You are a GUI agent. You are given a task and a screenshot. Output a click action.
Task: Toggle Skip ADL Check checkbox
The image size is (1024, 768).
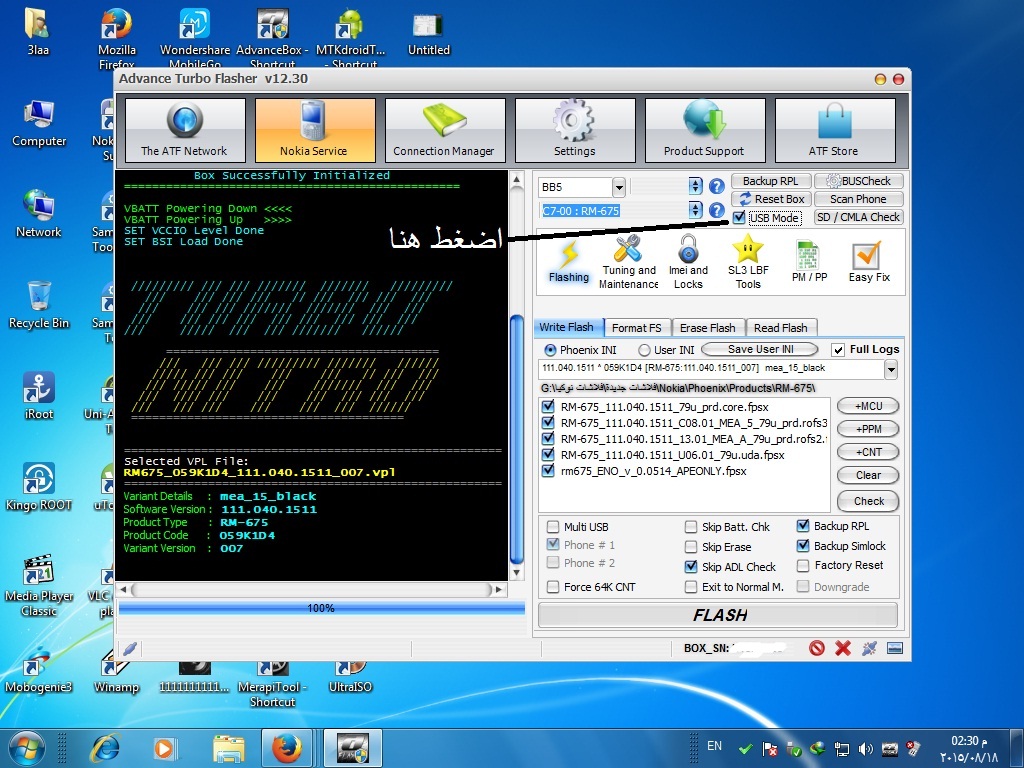[691, 566]
